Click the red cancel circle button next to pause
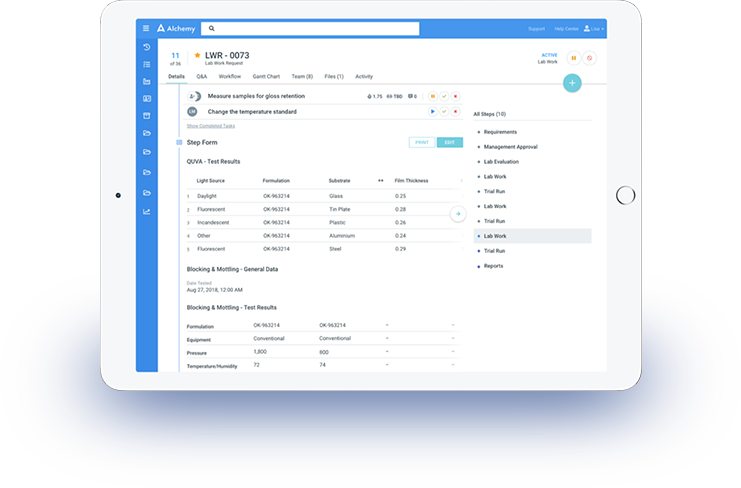 589,58
